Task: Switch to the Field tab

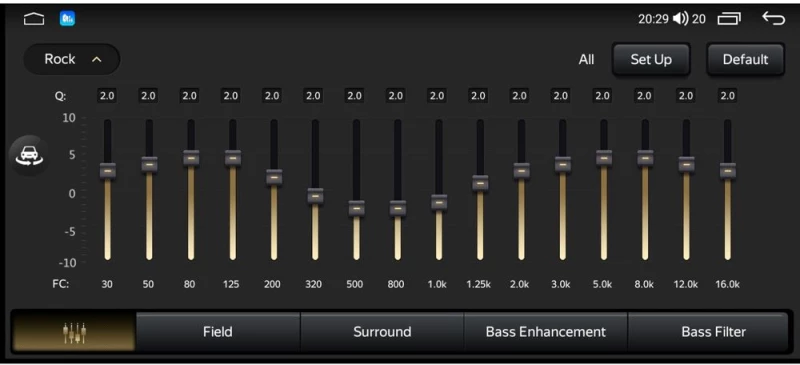Action: pos(218,332)
